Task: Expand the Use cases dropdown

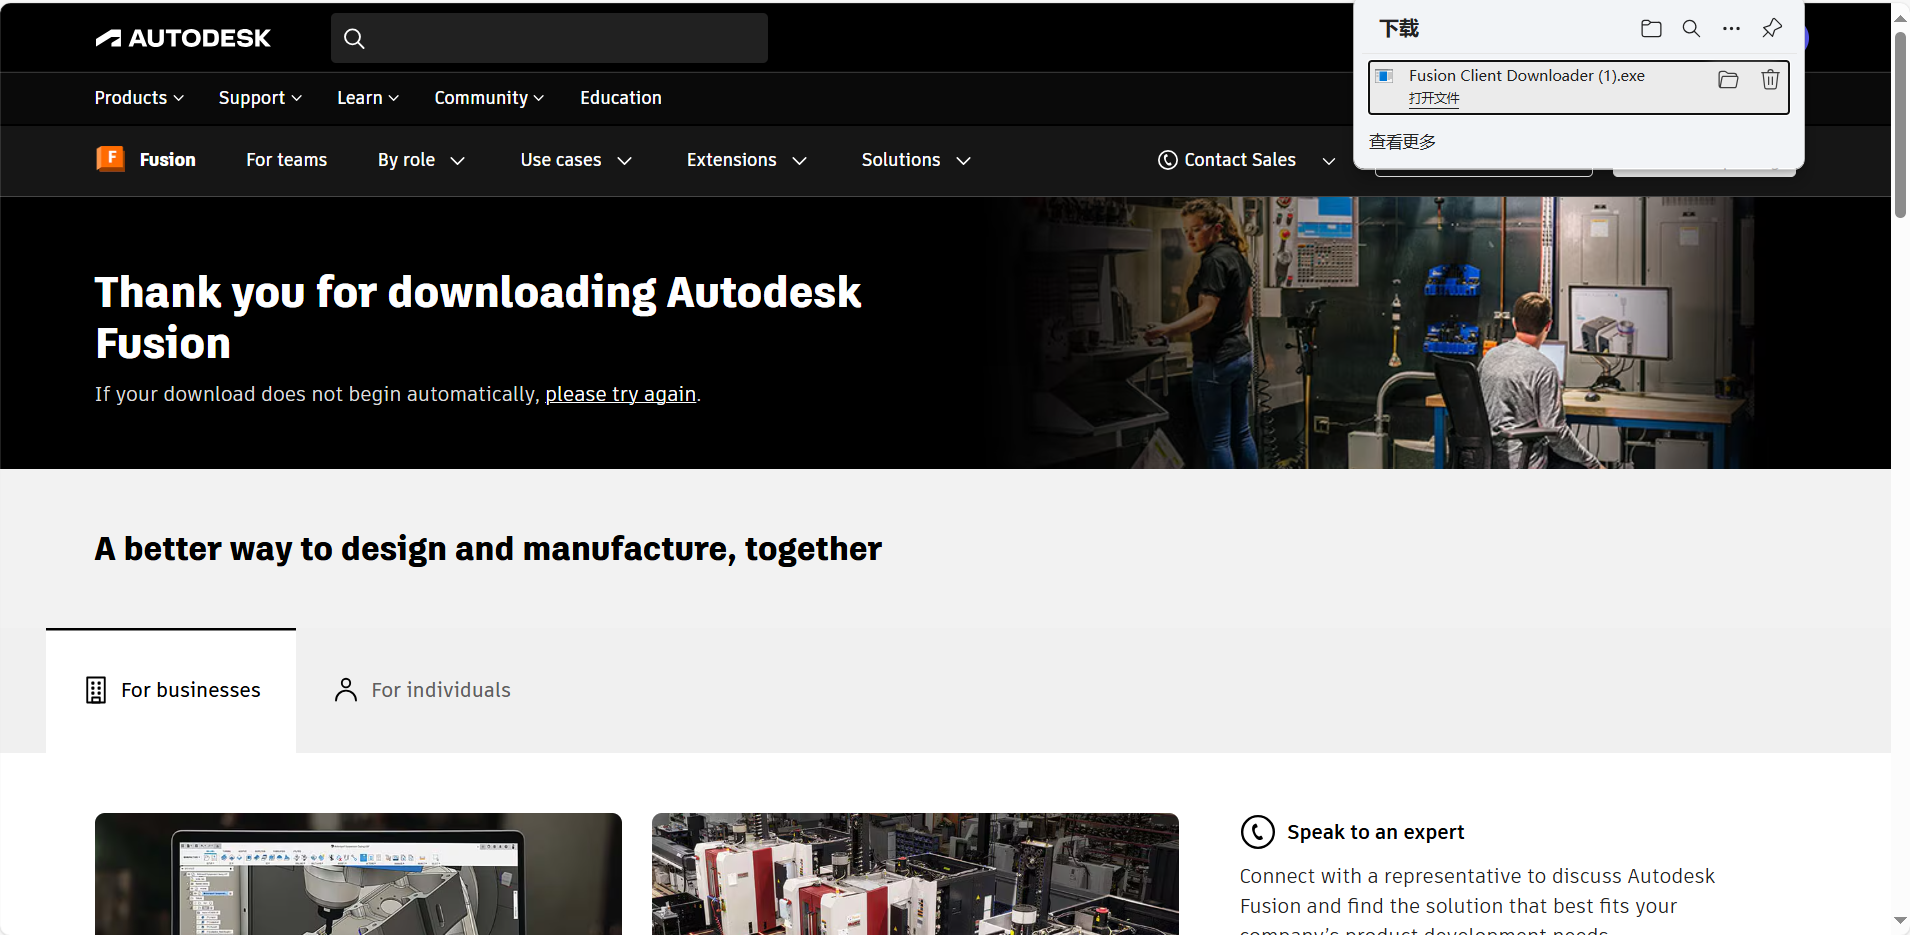Action: pyautogui.click(x=576, y=160)
